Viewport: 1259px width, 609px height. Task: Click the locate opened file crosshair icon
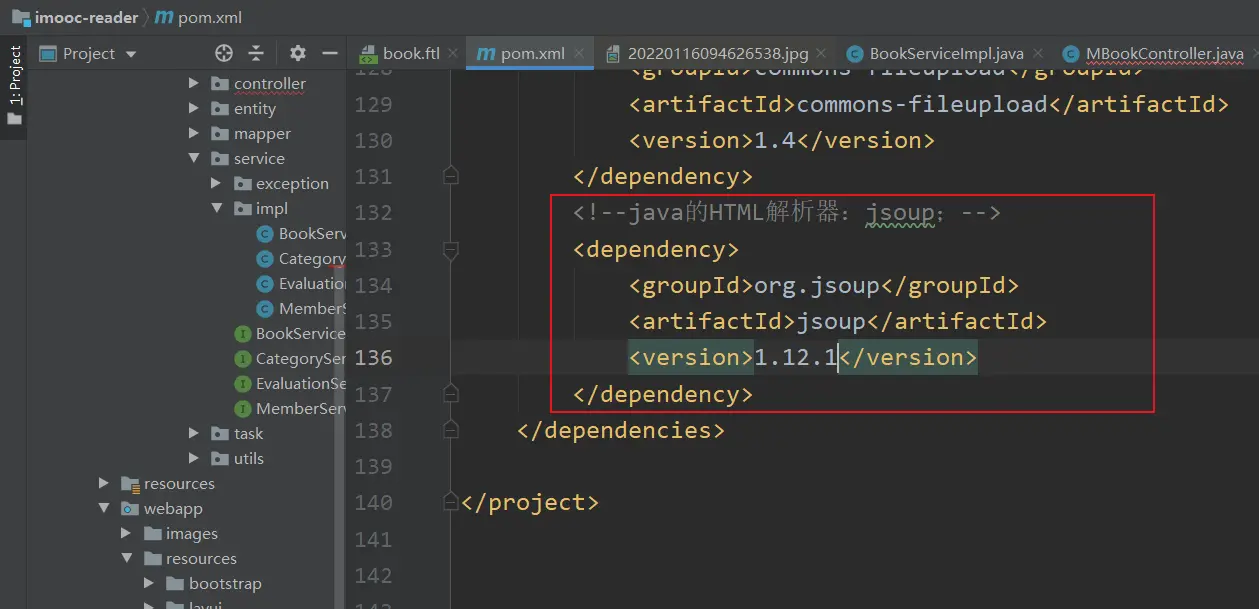click(224, 54)
